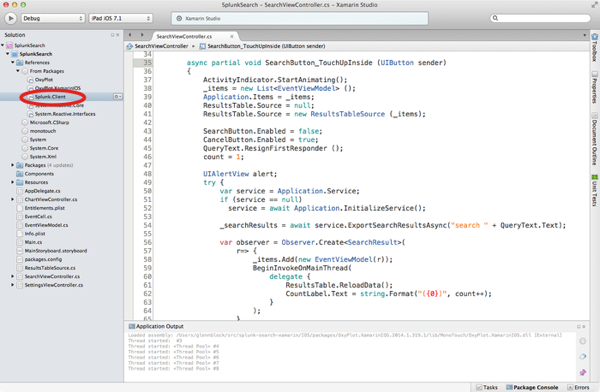
Task: Click the Xamarin Studio status bar
Action: point(300,18)
